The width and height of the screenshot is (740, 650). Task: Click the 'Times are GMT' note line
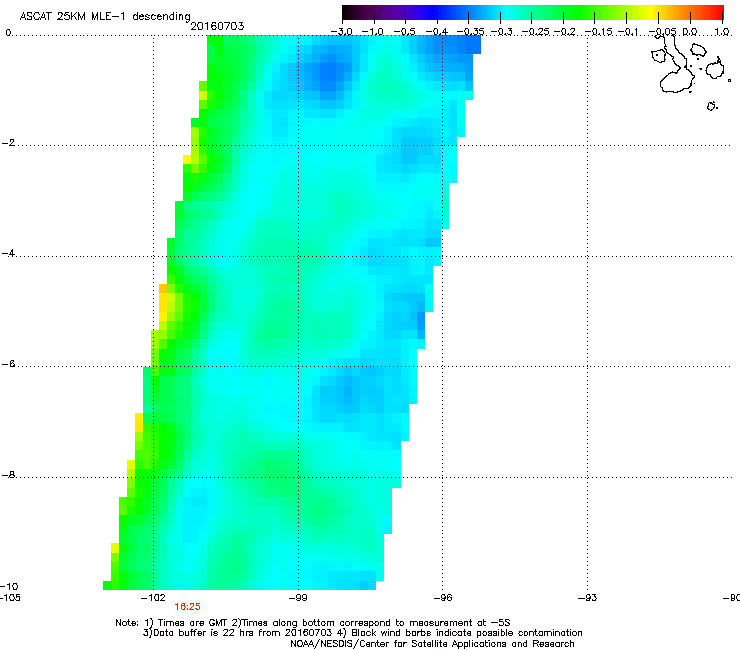(x=313, y=623)
